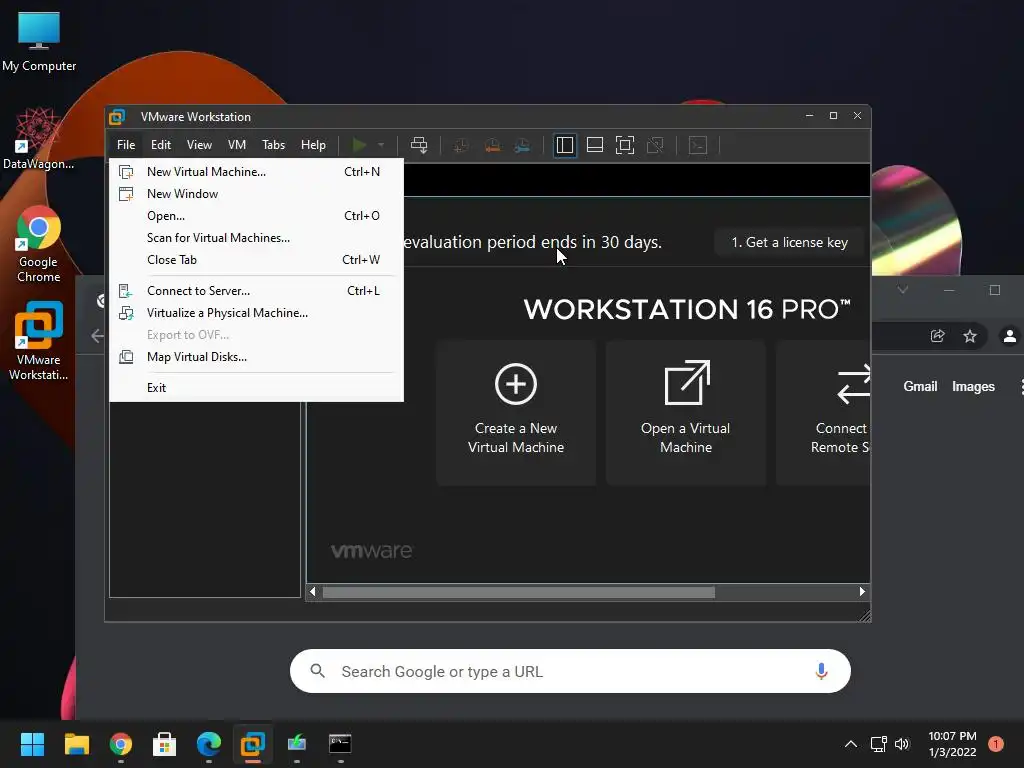Click the Take Snapshot toolbar icon
The image size is (1024, 768).
pos(461,145)
